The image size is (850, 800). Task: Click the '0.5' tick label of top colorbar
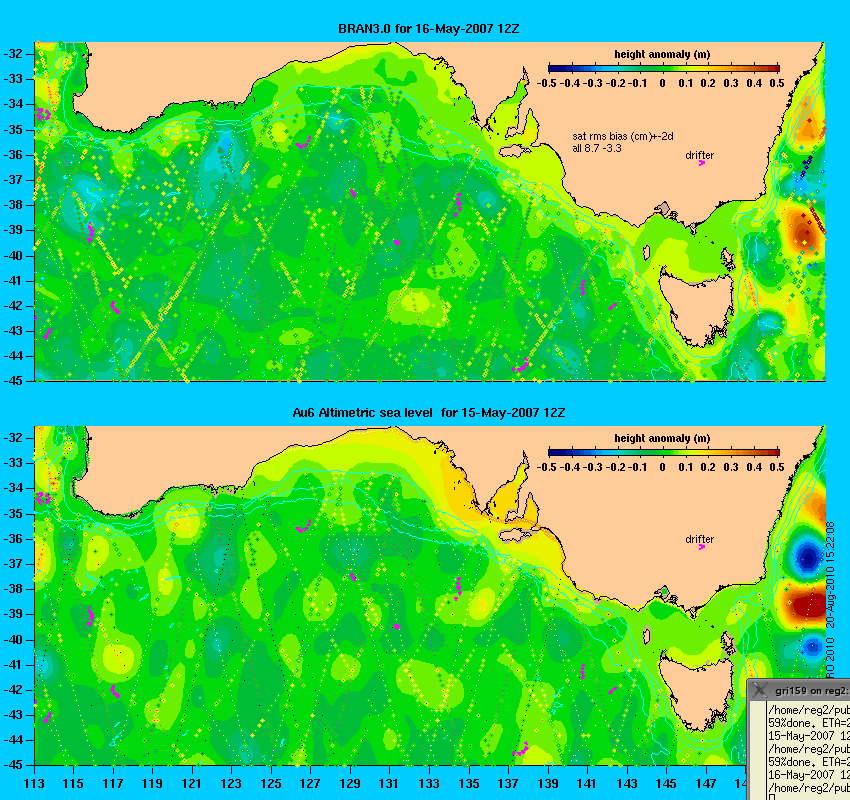click(x=777, y=83)
